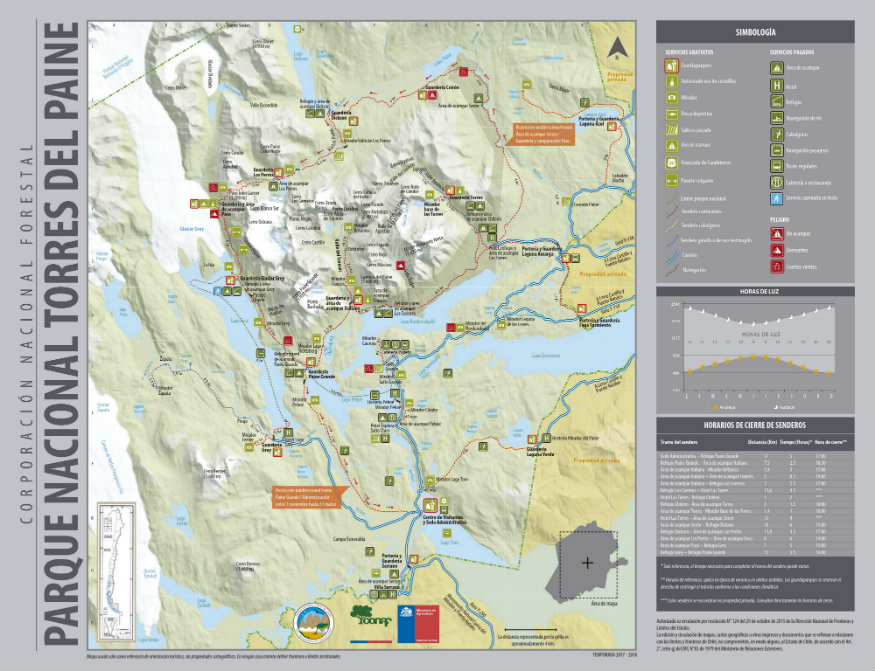Click the Pesca deportiva fish icon

(x=671, y=114)
